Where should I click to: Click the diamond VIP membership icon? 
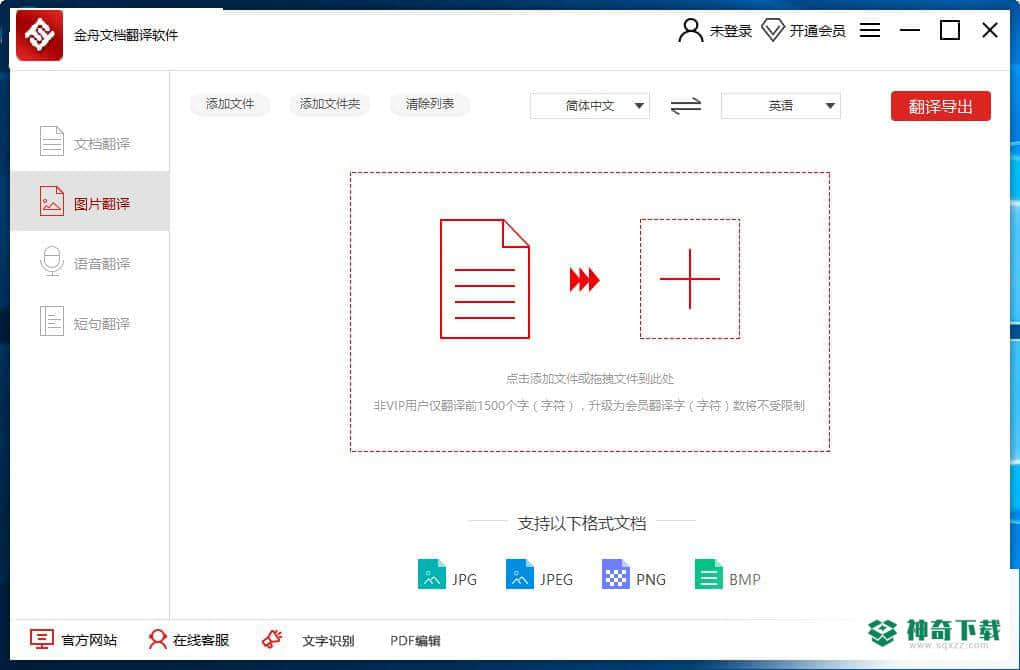(773, 30)
